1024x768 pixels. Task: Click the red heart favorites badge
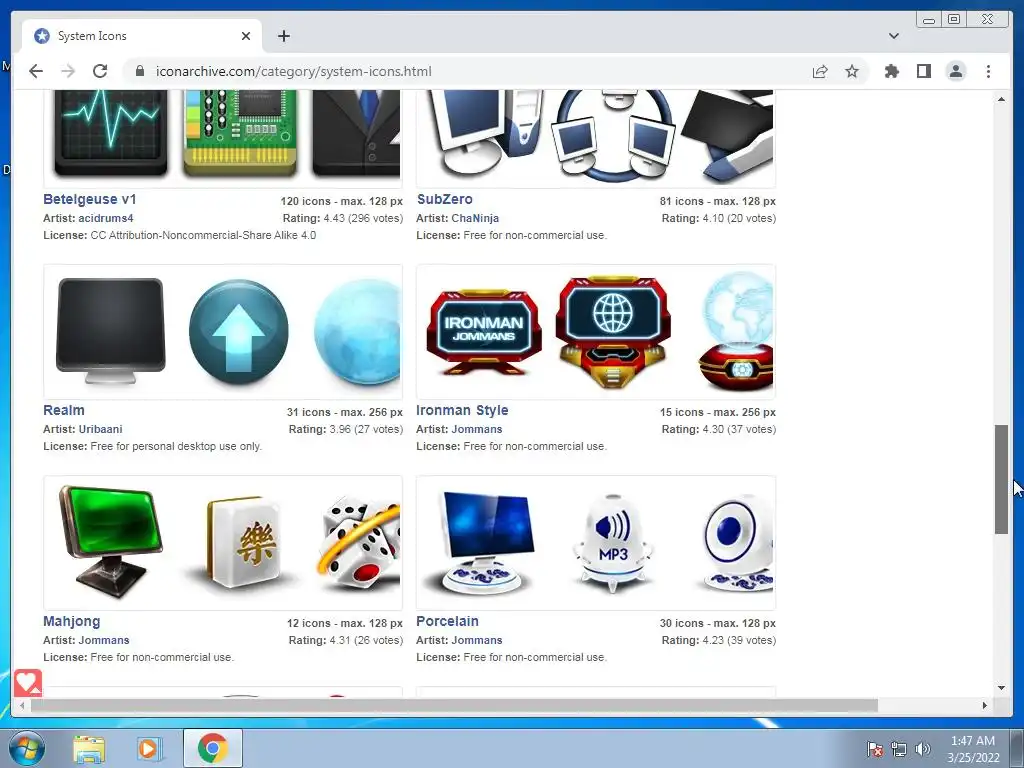(x=27, y=683)
